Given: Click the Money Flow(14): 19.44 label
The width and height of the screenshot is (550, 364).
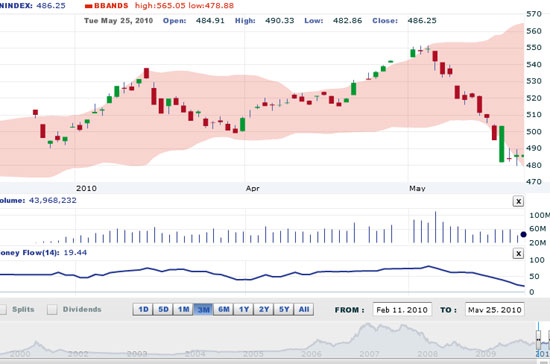Looking at the screenshot, I should pyautogui.click(x=43, y=252).
